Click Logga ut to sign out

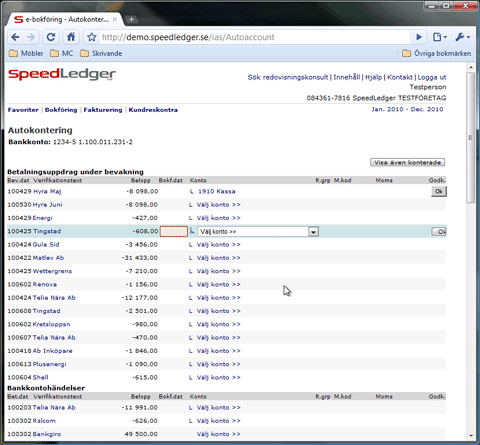coord(432,77)
